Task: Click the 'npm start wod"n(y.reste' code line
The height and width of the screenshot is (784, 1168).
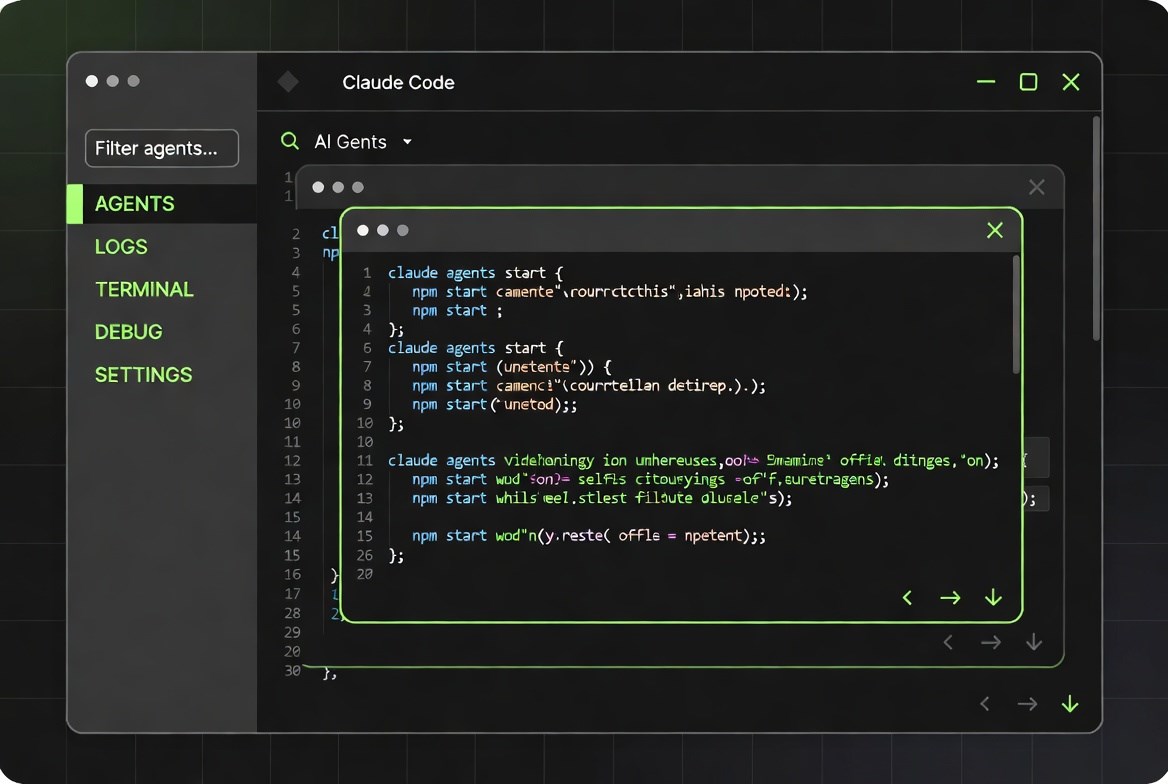Action: [x=588, y=536]
